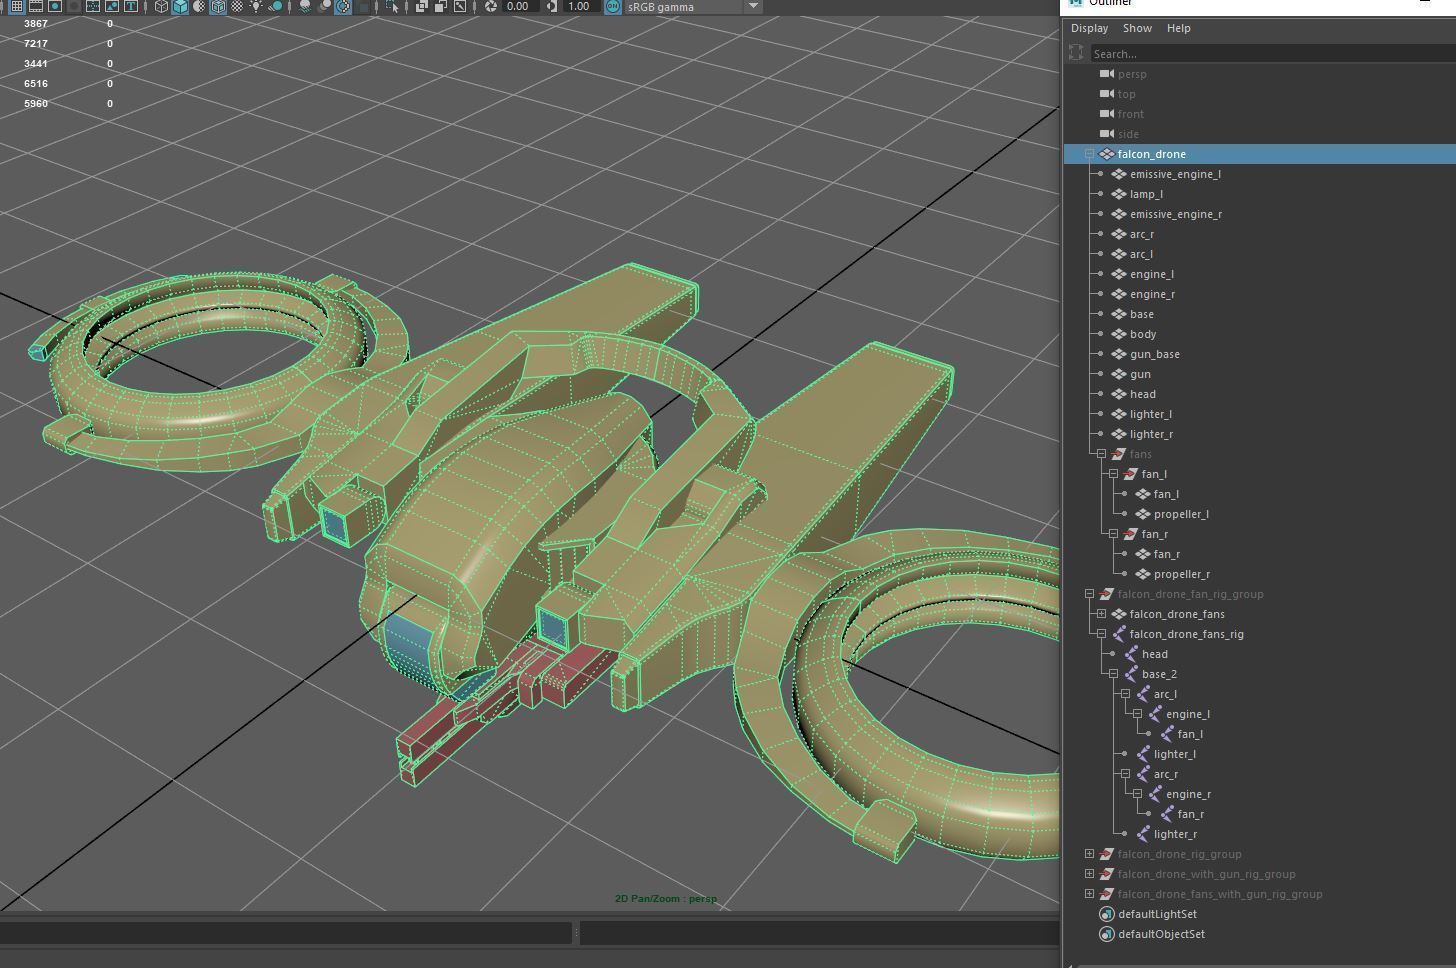Click the joint icon of head
This screenshot has width=1456, height=968.
(1131, 654)
